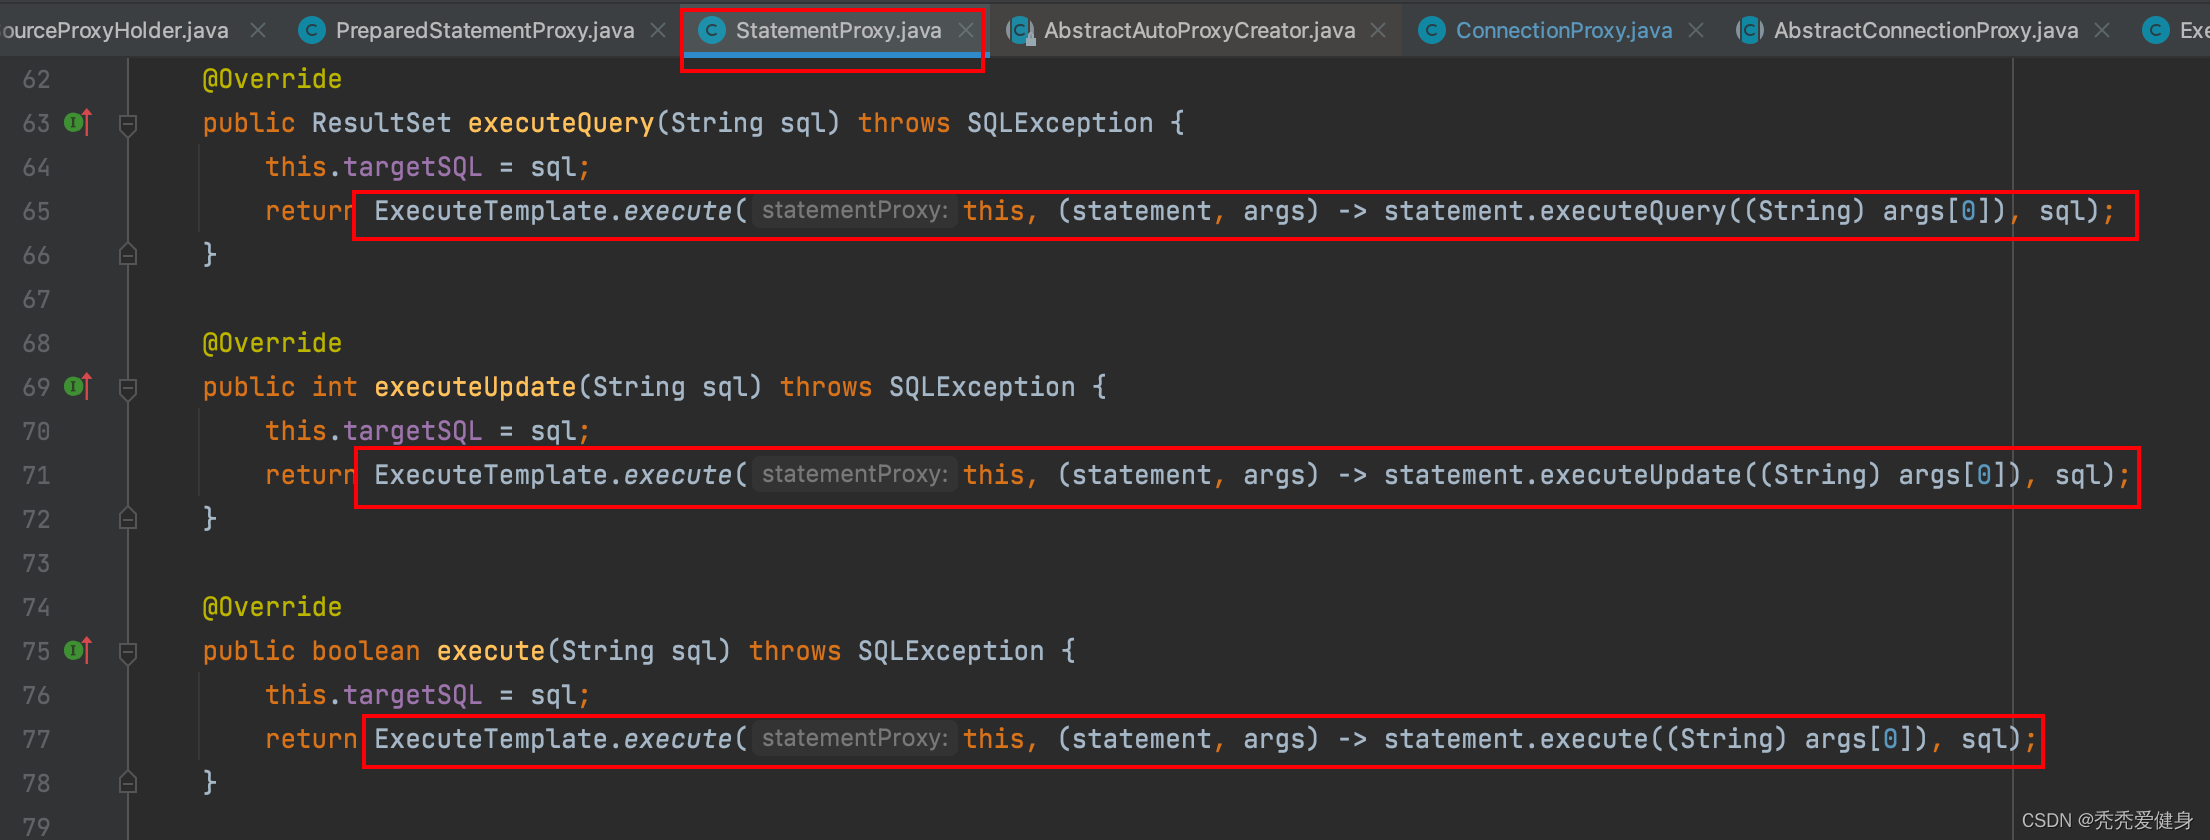
Task: Collapse the execute method fold on line 75
Action: (x=128, y=652)
